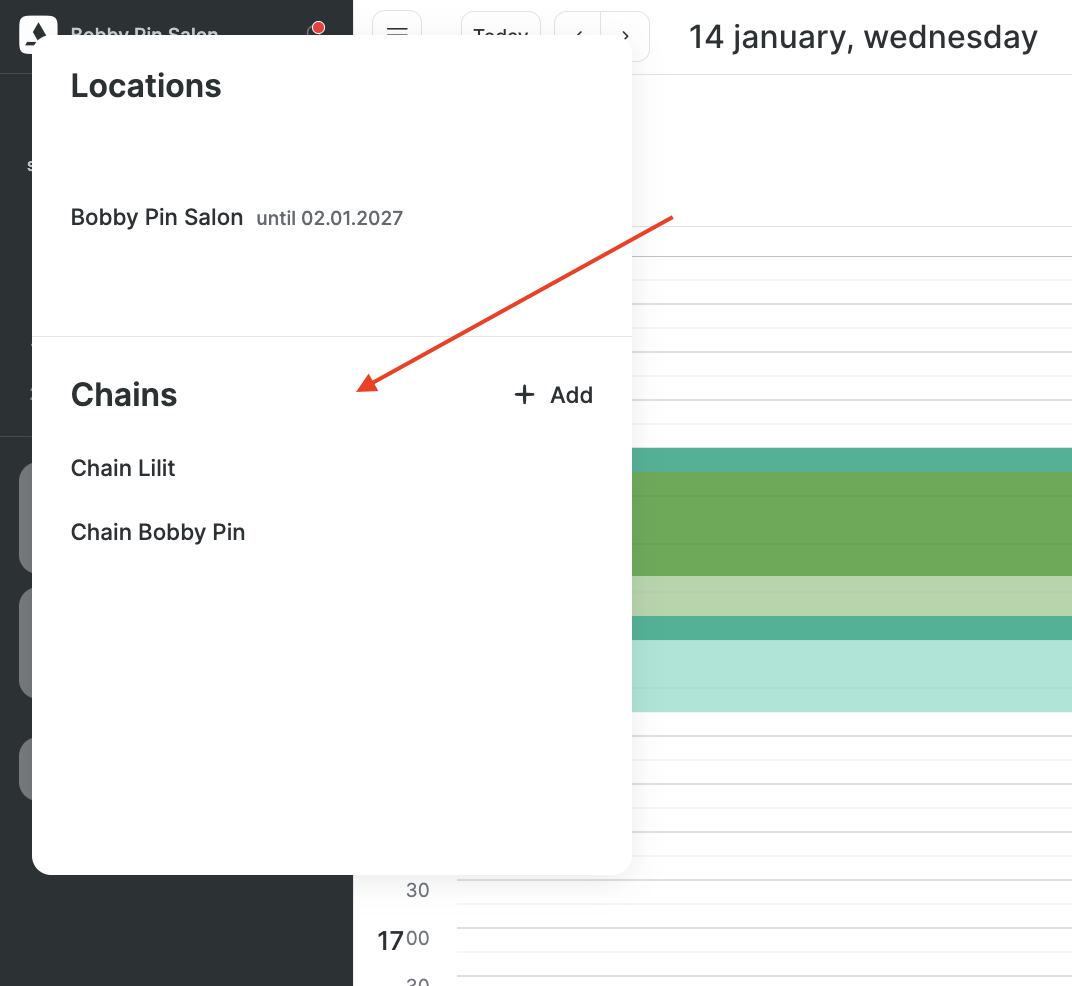This screenshot has height=986, width=1072.
Task: Open the Chain Lilit entry
Action: pos(123,468)
